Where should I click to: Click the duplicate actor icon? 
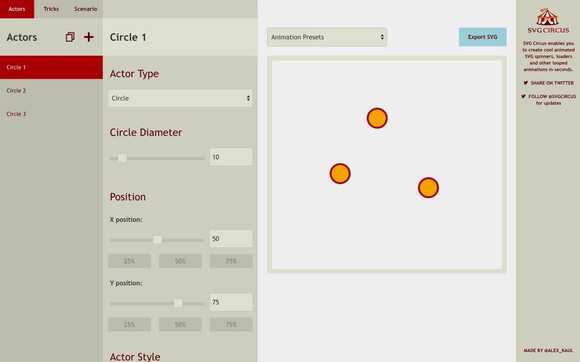tap(70, 37)
